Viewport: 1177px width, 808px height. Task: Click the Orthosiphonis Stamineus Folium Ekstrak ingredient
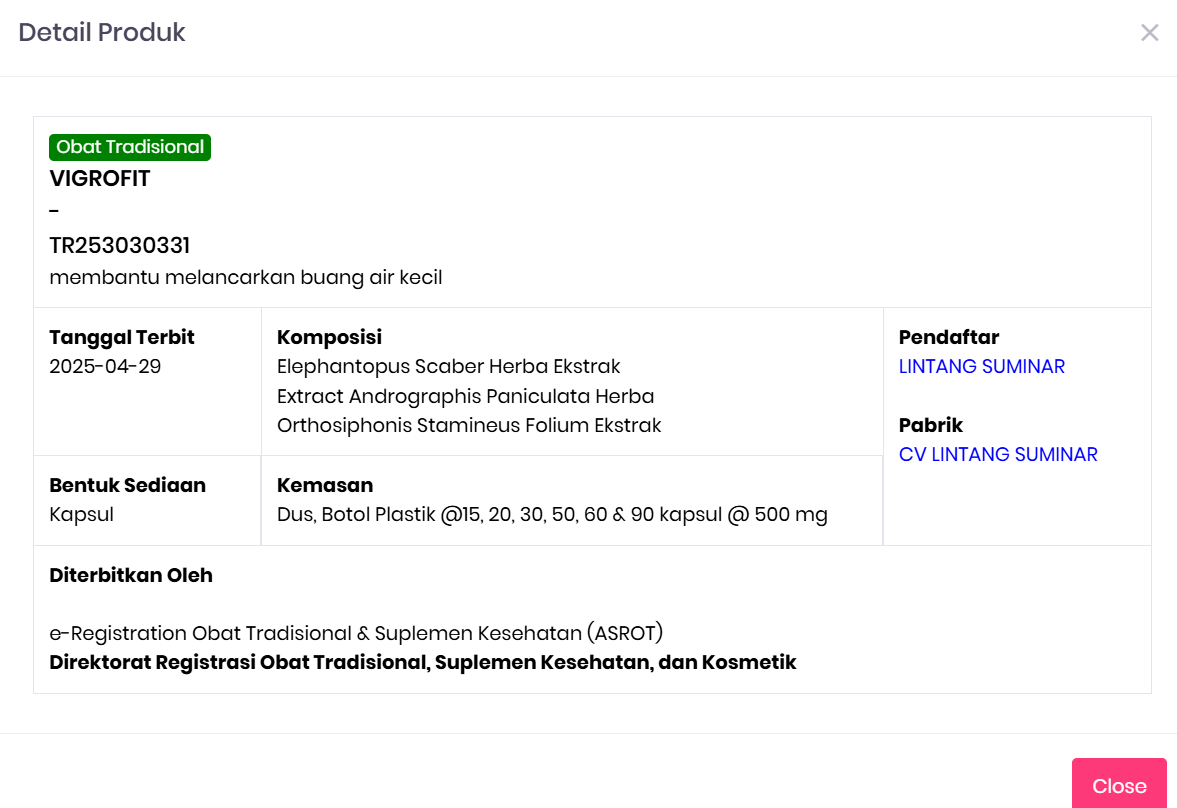point(469,426)
